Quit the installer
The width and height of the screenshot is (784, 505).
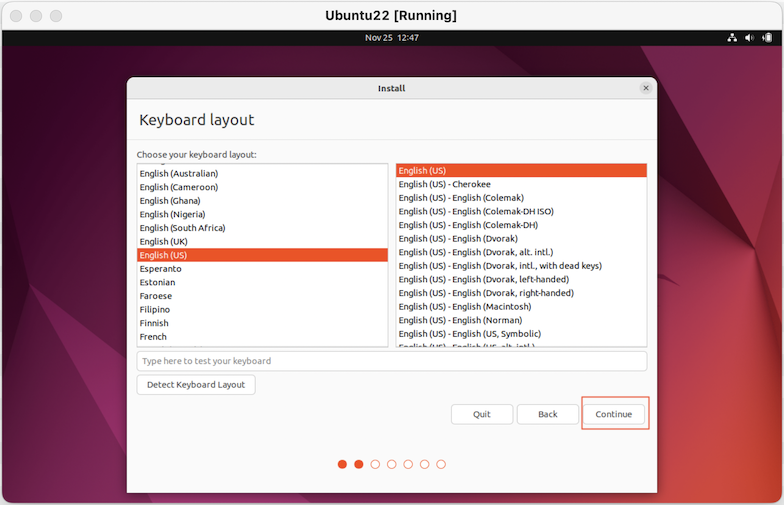click(482, 414)
